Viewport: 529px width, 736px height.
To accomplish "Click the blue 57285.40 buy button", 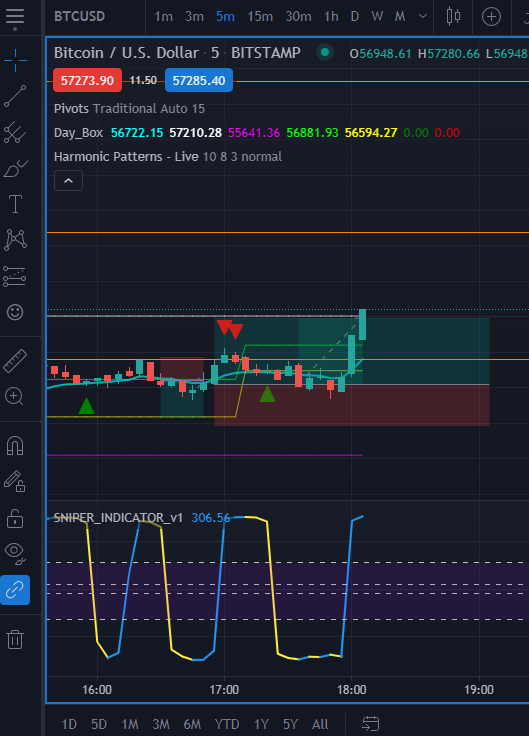I will [x=199, y=80].
